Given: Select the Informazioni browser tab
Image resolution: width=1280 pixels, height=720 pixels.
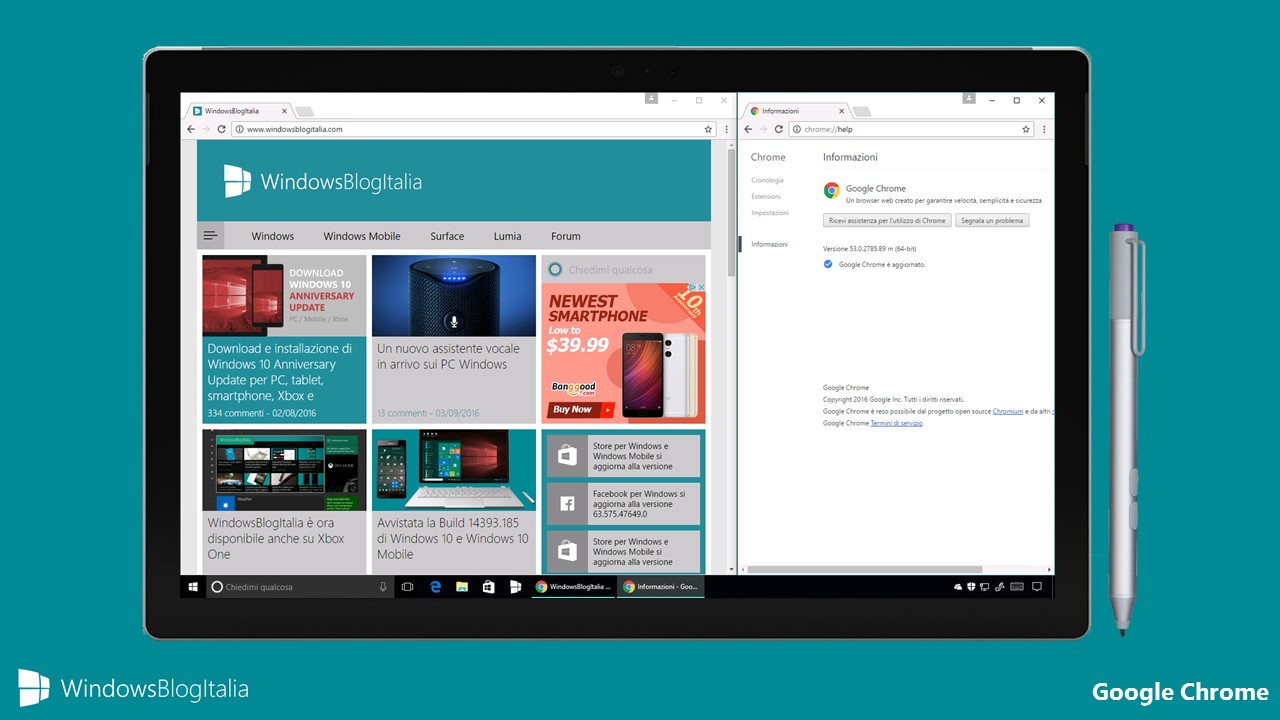Looking at the screenshot, I should coord(798,111).
